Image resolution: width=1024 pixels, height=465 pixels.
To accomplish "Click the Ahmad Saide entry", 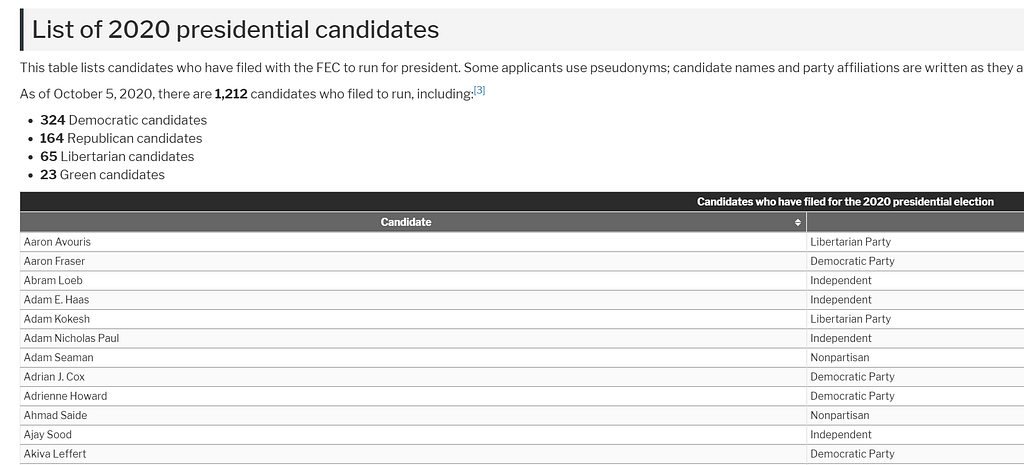I will [56, 415].
